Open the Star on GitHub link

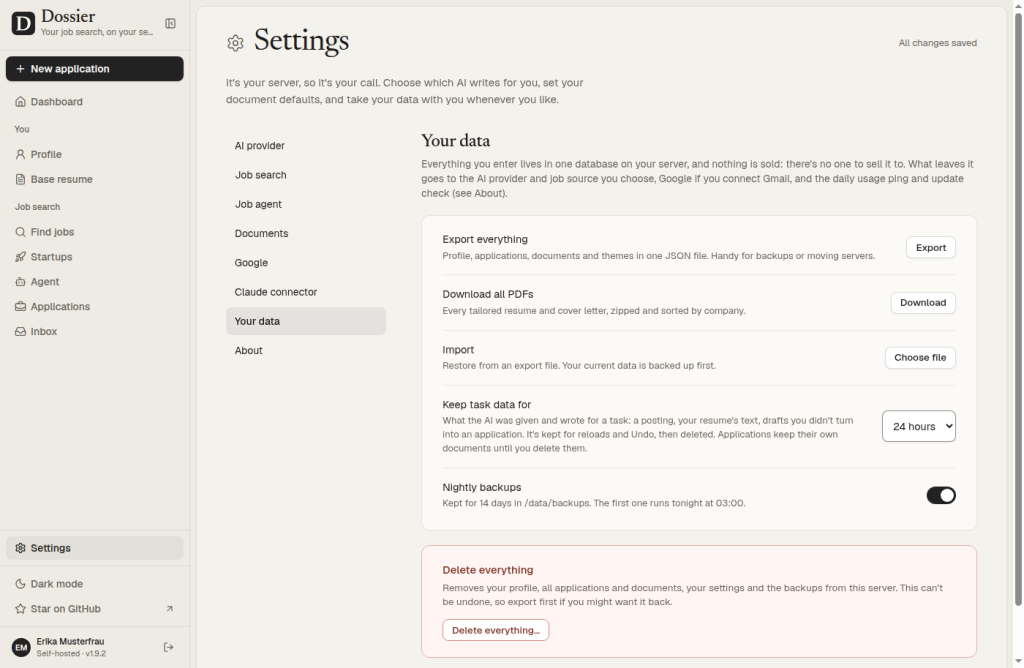(x=65, y=609)
